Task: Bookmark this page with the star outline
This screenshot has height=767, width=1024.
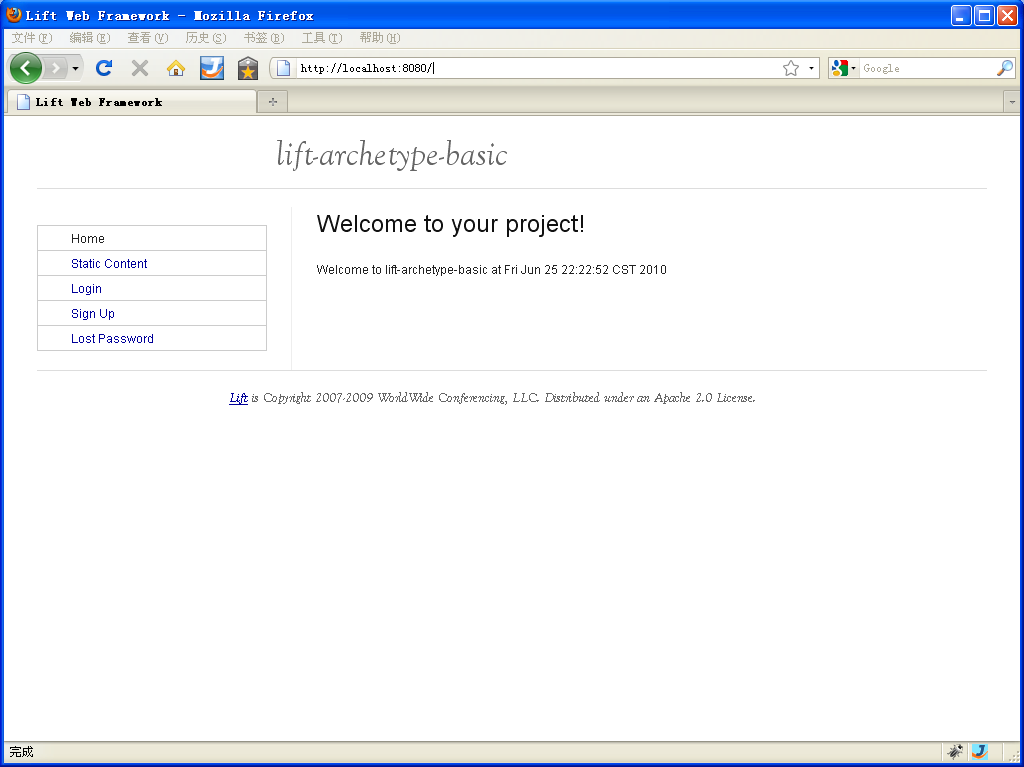Action: (791, 68)
